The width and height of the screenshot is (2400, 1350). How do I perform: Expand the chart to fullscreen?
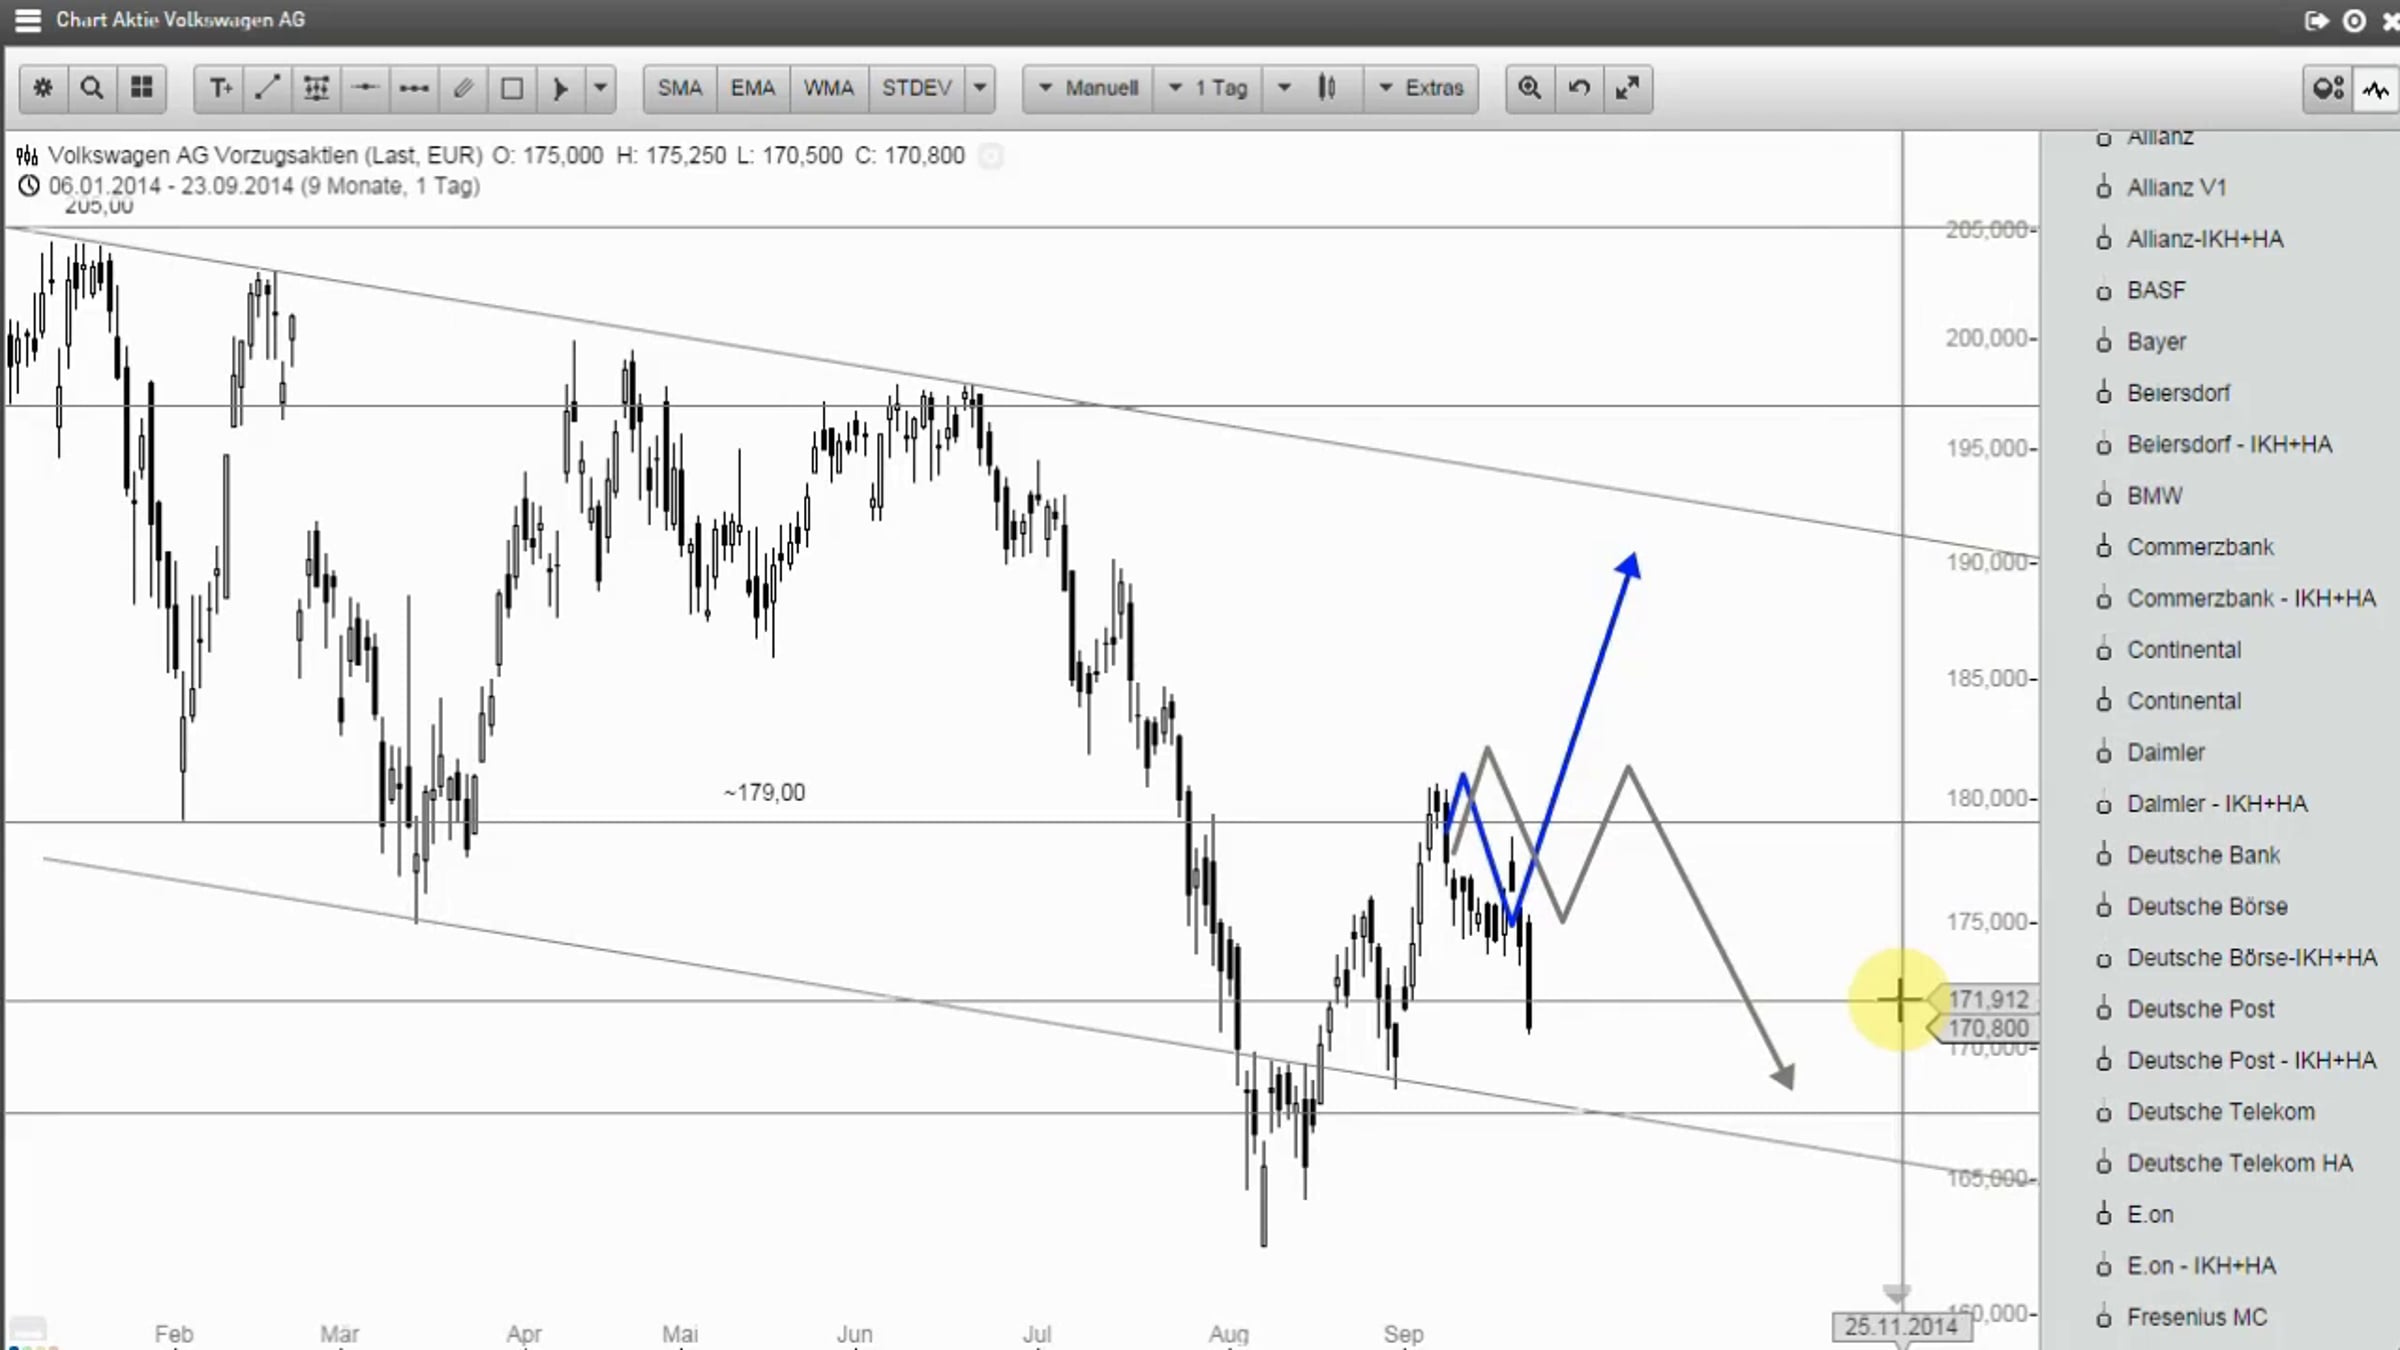click(1628, 88)
